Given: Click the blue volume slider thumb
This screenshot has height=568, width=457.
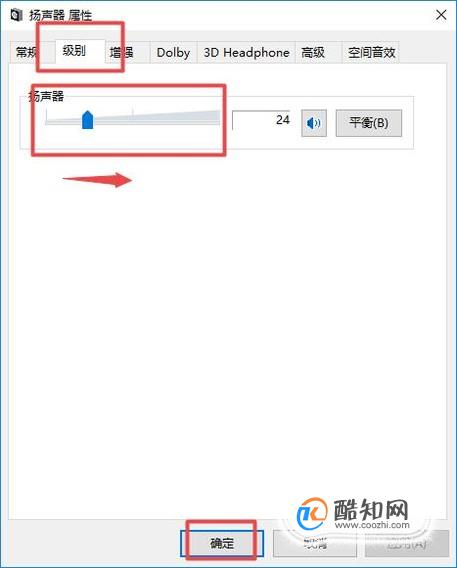Looking at the screenshot, I should point(88,120).
